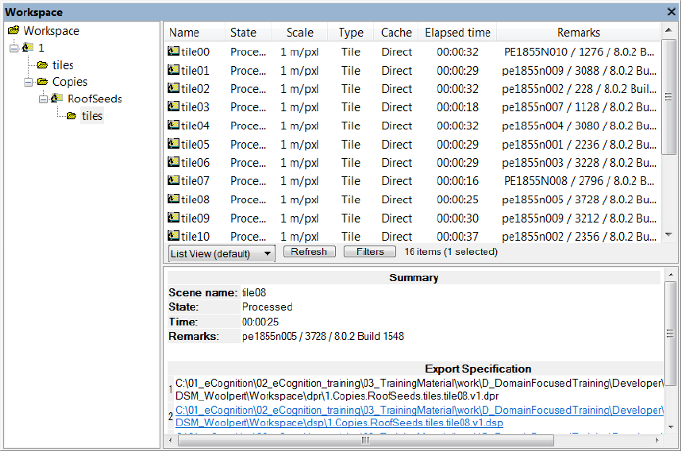Click the RoofSeeds map icon in tree
The height and width of the screenshot is (451, 681).
point(57,99)
